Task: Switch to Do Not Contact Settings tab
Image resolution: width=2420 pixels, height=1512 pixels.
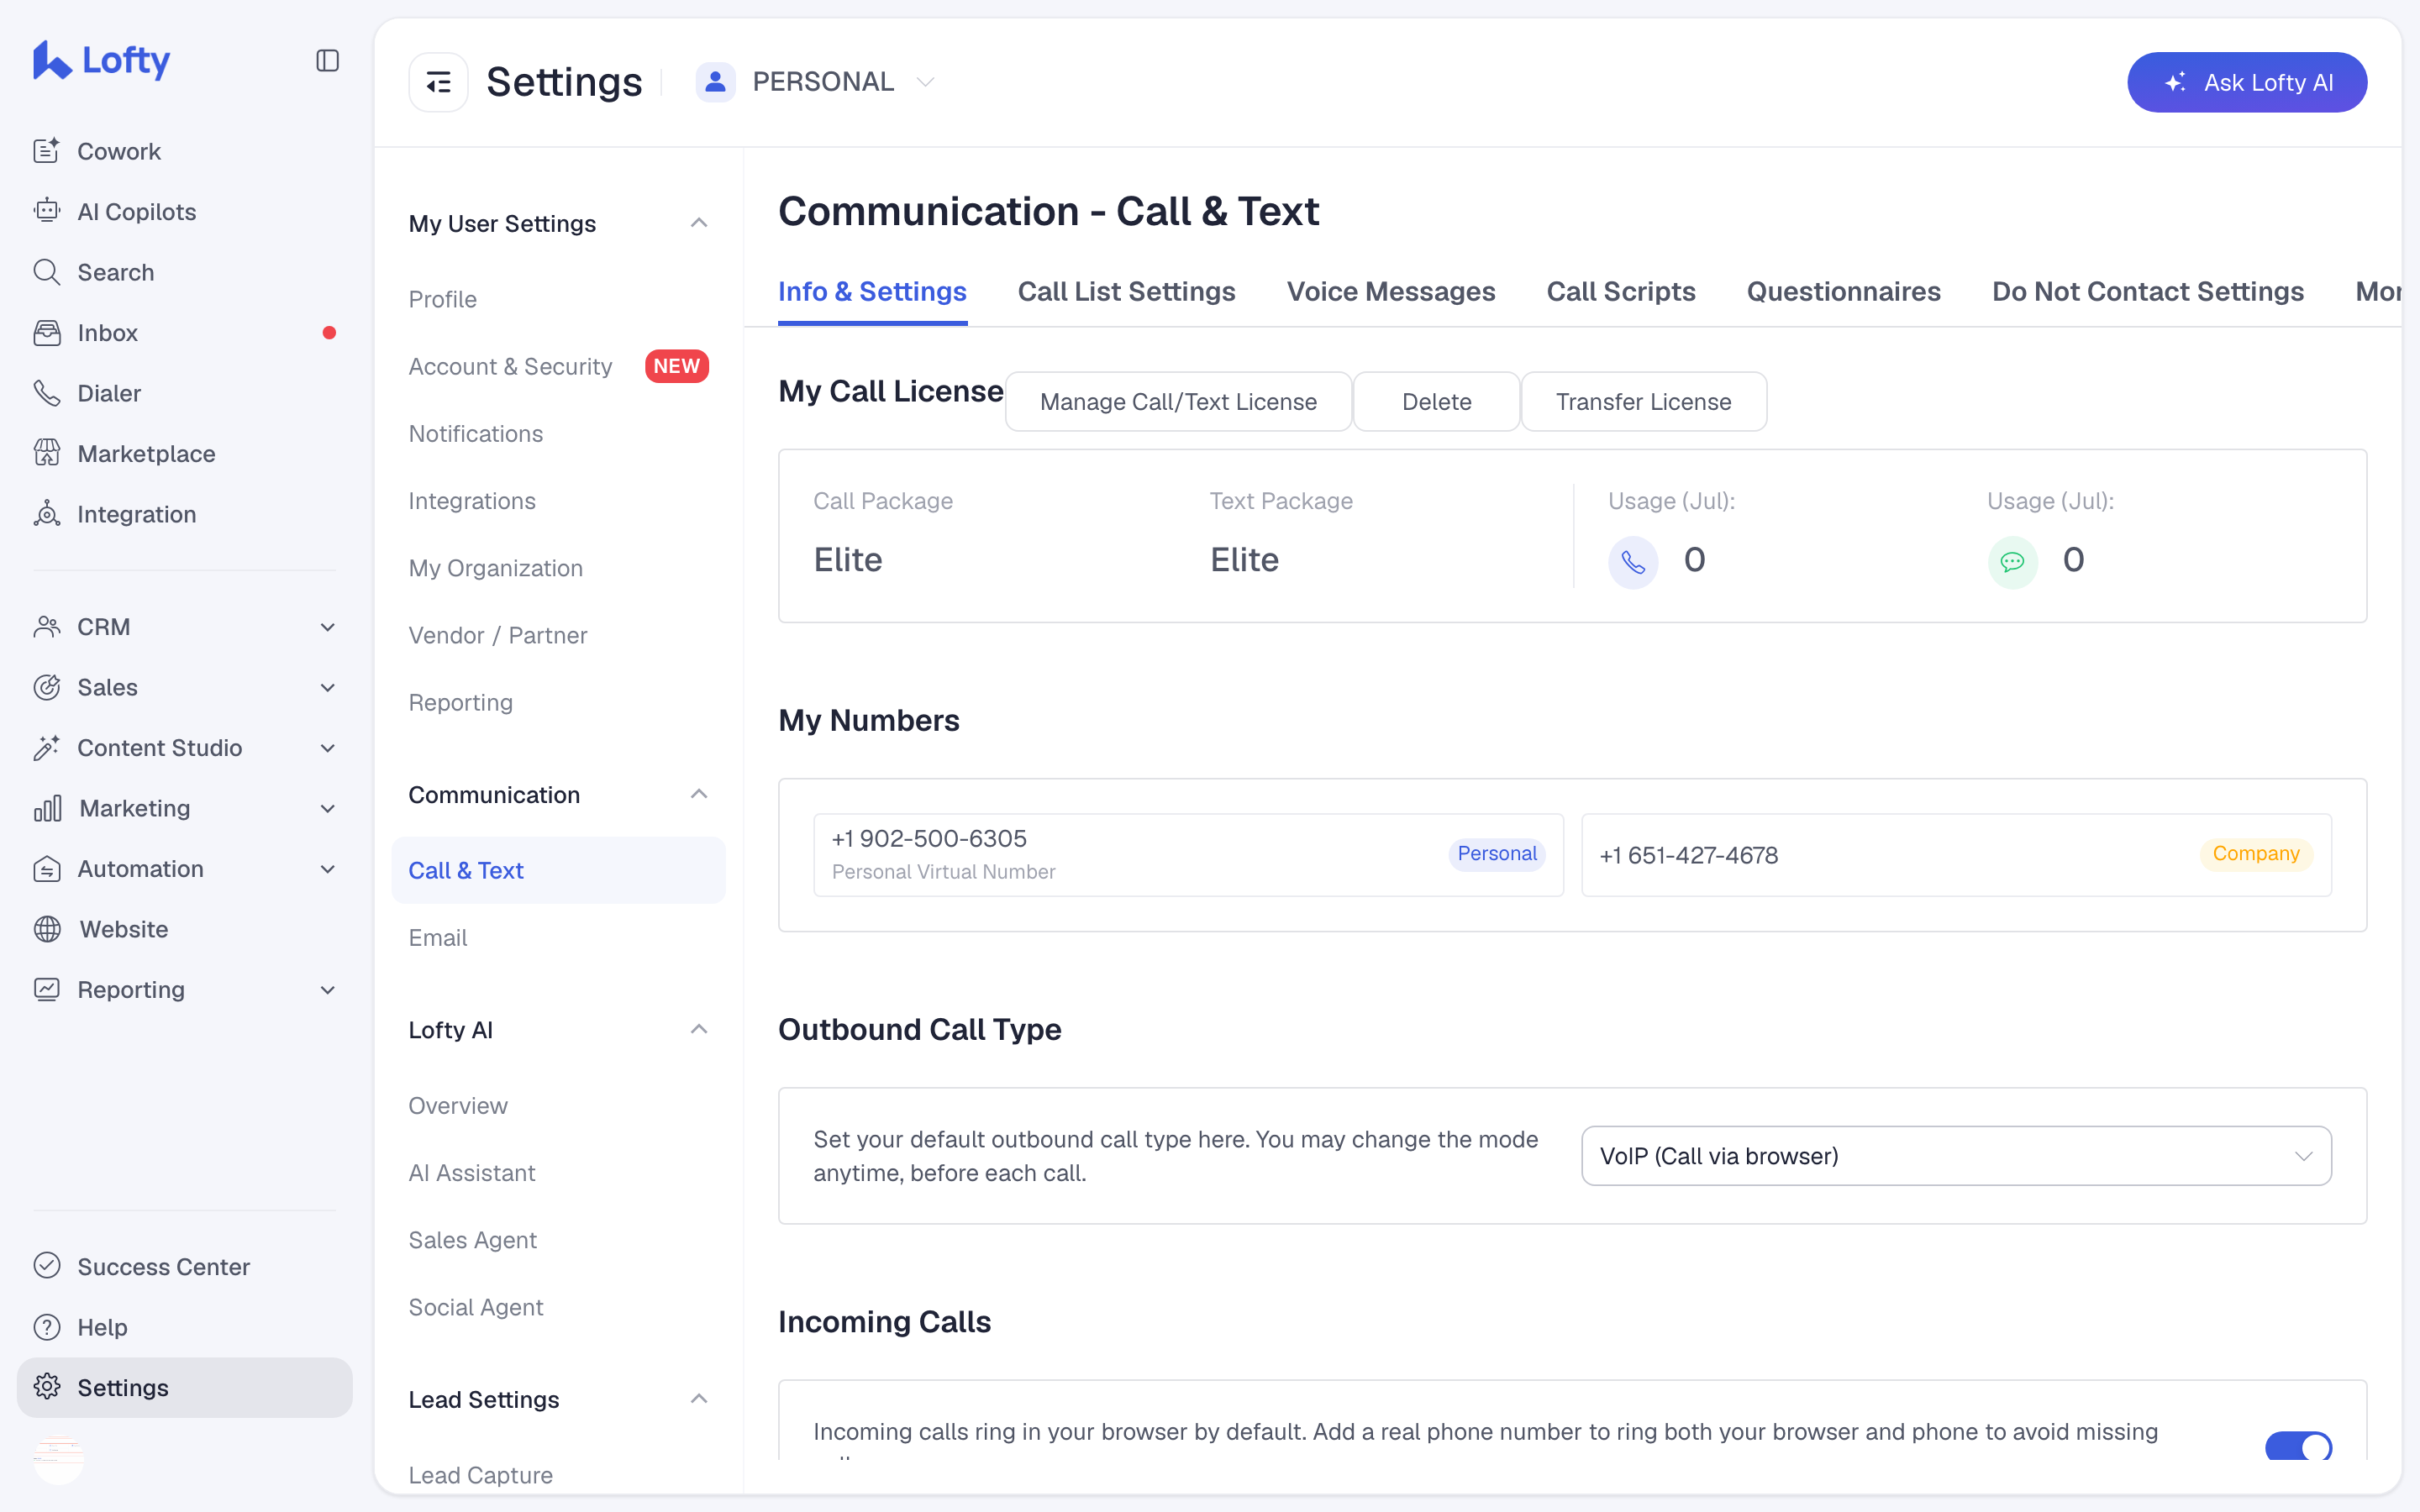Action: pos(2147,292)
